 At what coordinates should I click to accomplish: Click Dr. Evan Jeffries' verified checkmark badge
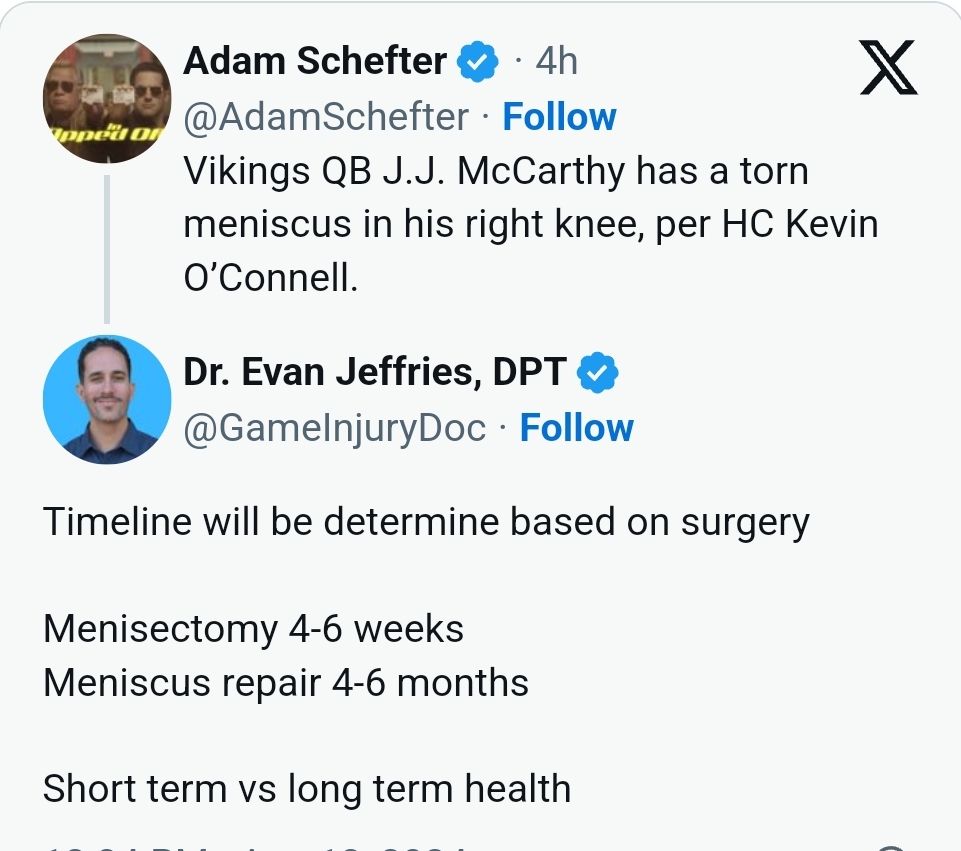coord(598,373)
